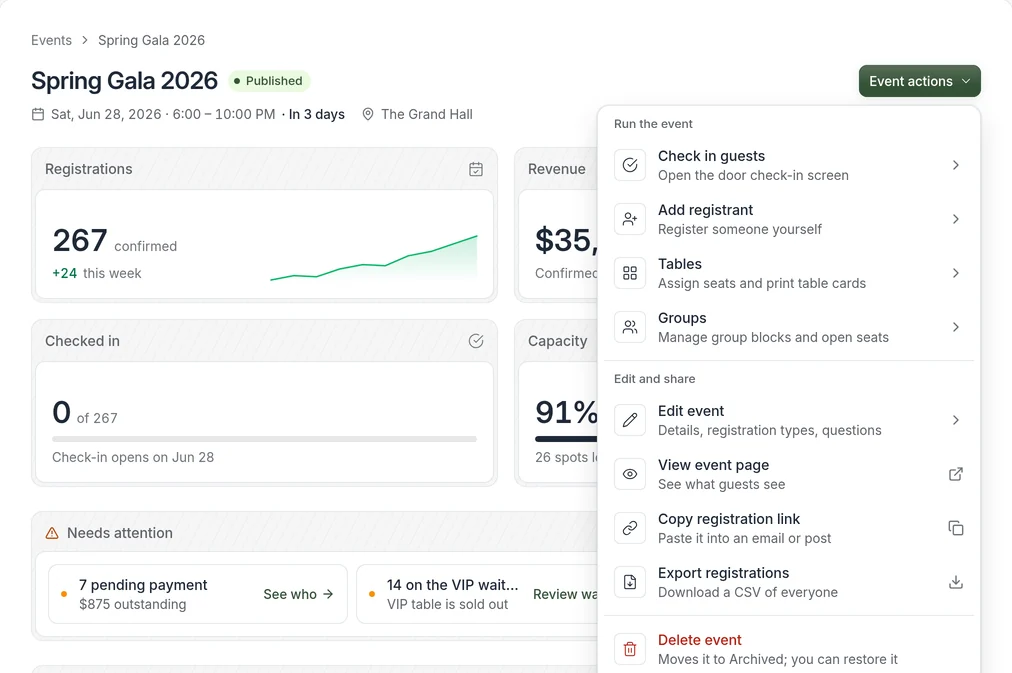The height and width of the screenshot is (673, 1012).
Task: Click the View event page eye icon
Action: [630, 474]
